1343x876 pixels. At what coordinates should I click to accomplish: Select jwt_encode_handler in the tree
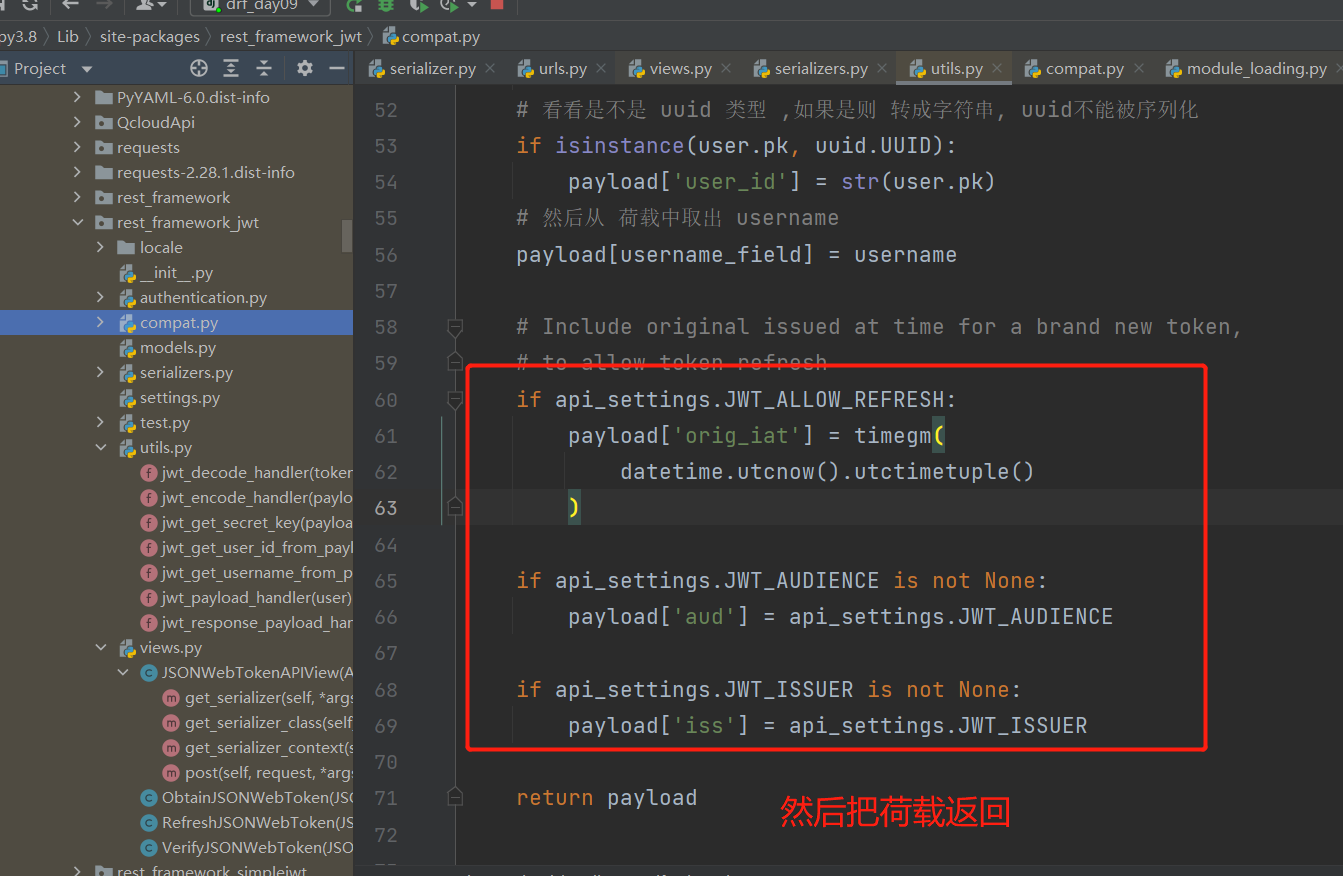pos(176,498)
